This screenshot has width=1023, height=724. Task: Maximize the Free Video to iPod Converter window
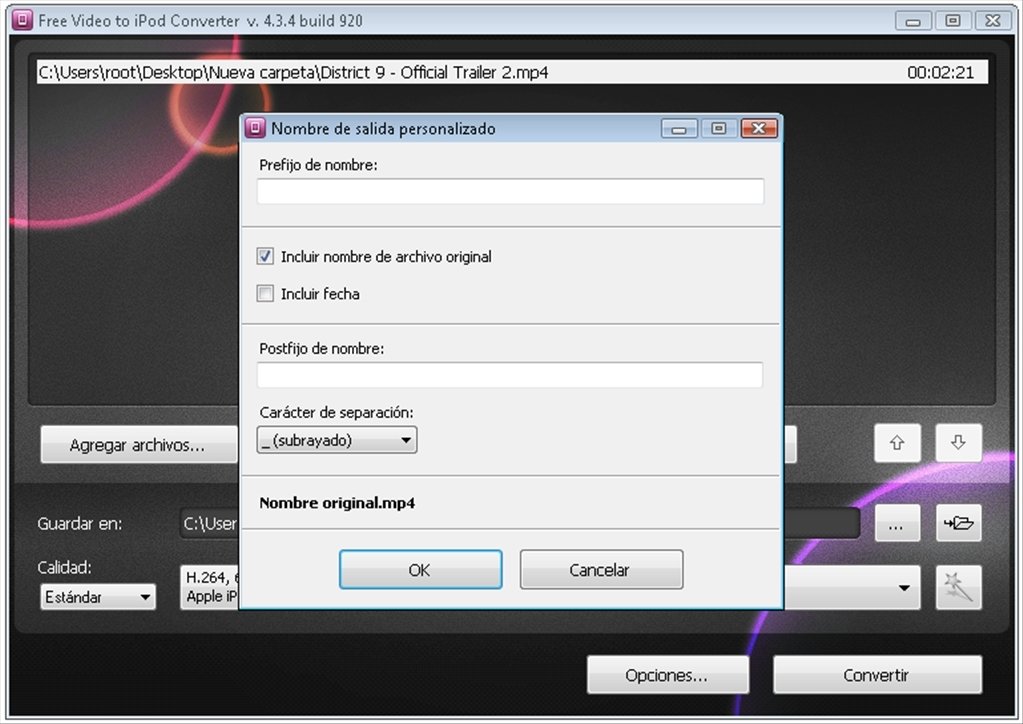(x=953, y=21)
